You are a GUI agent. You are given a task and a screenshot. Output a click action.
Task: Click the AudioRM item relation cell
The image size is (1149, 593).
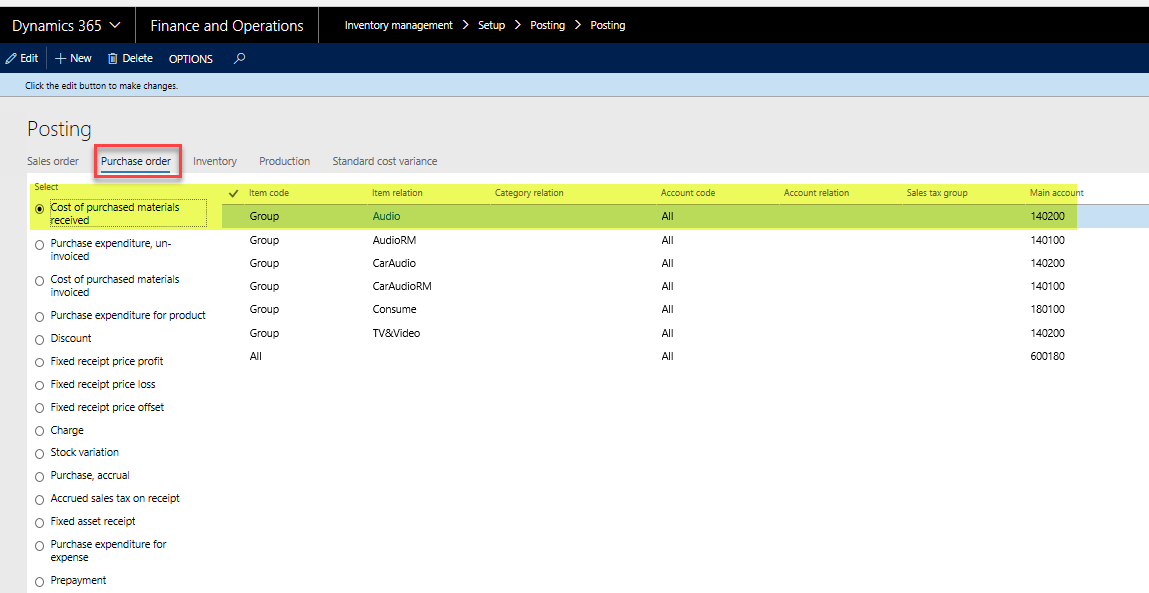[x=394, y=240]
